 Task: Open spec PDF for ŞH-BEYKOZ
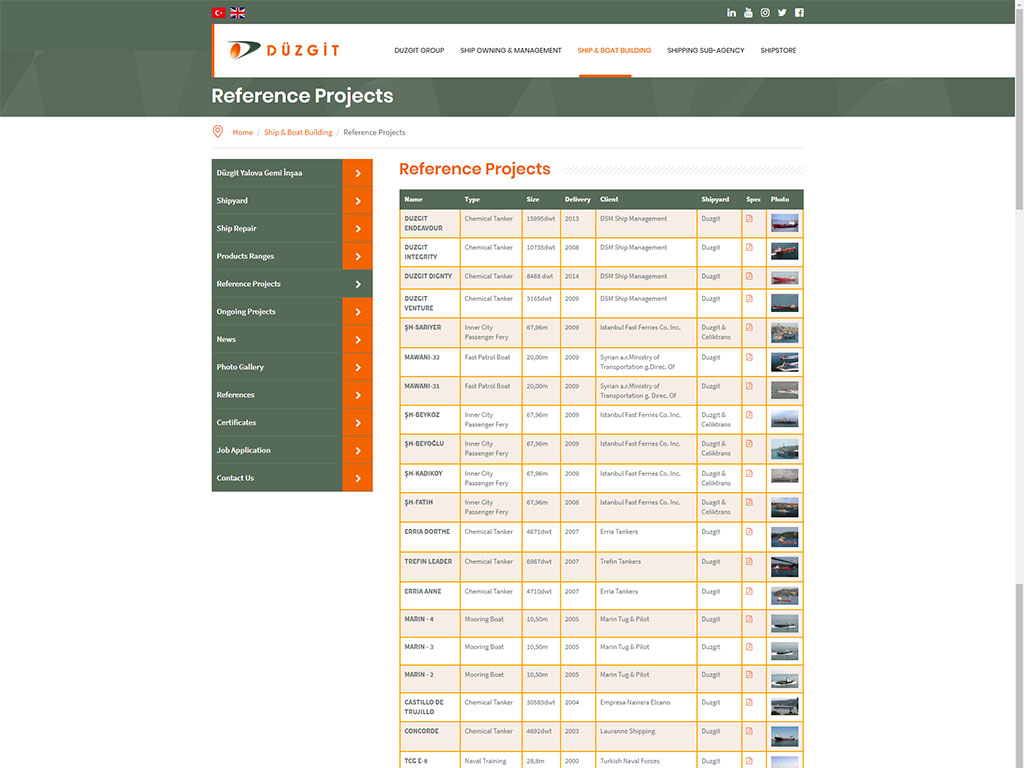coord(750,415)
